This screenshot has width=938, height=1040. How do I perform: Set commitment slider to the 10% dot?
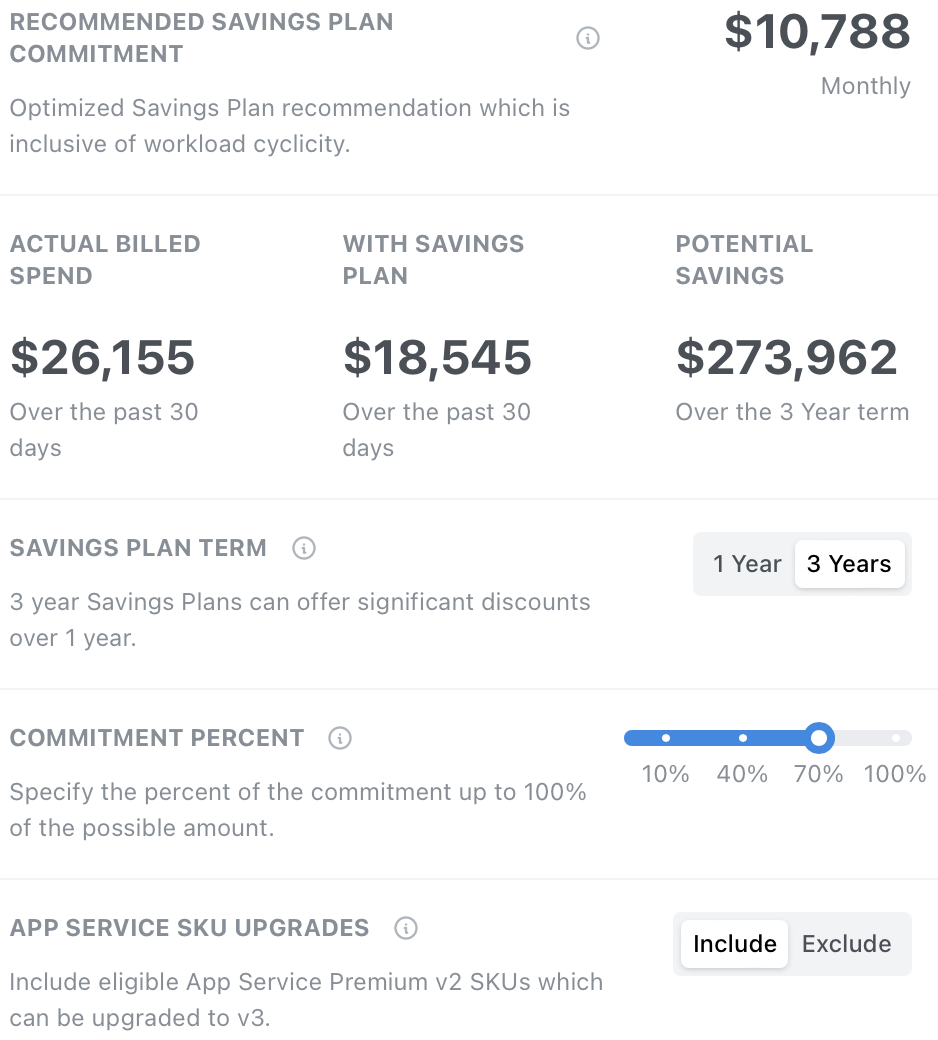click(x=666, y=738)
